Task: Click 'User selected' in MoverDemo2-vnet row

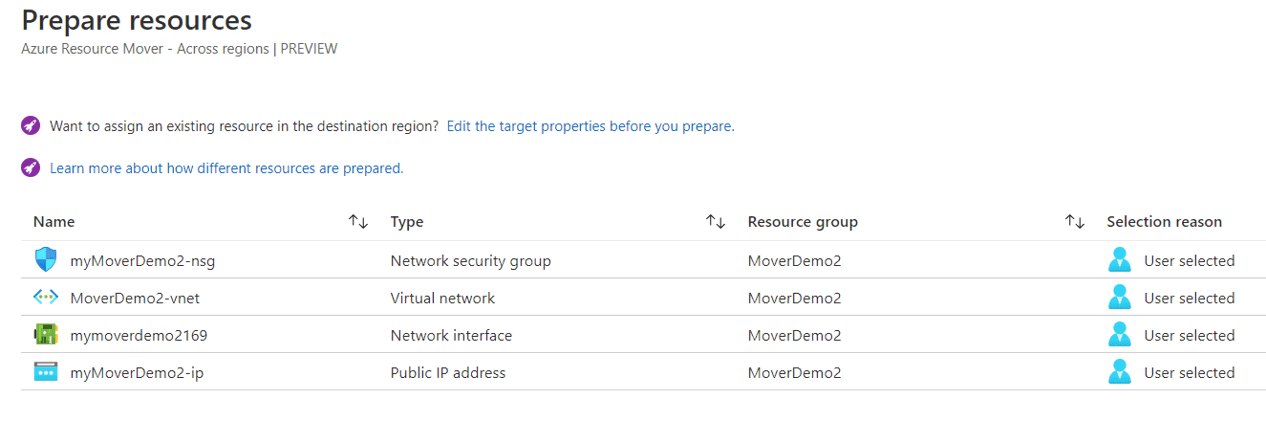Action: [1189, 297]
